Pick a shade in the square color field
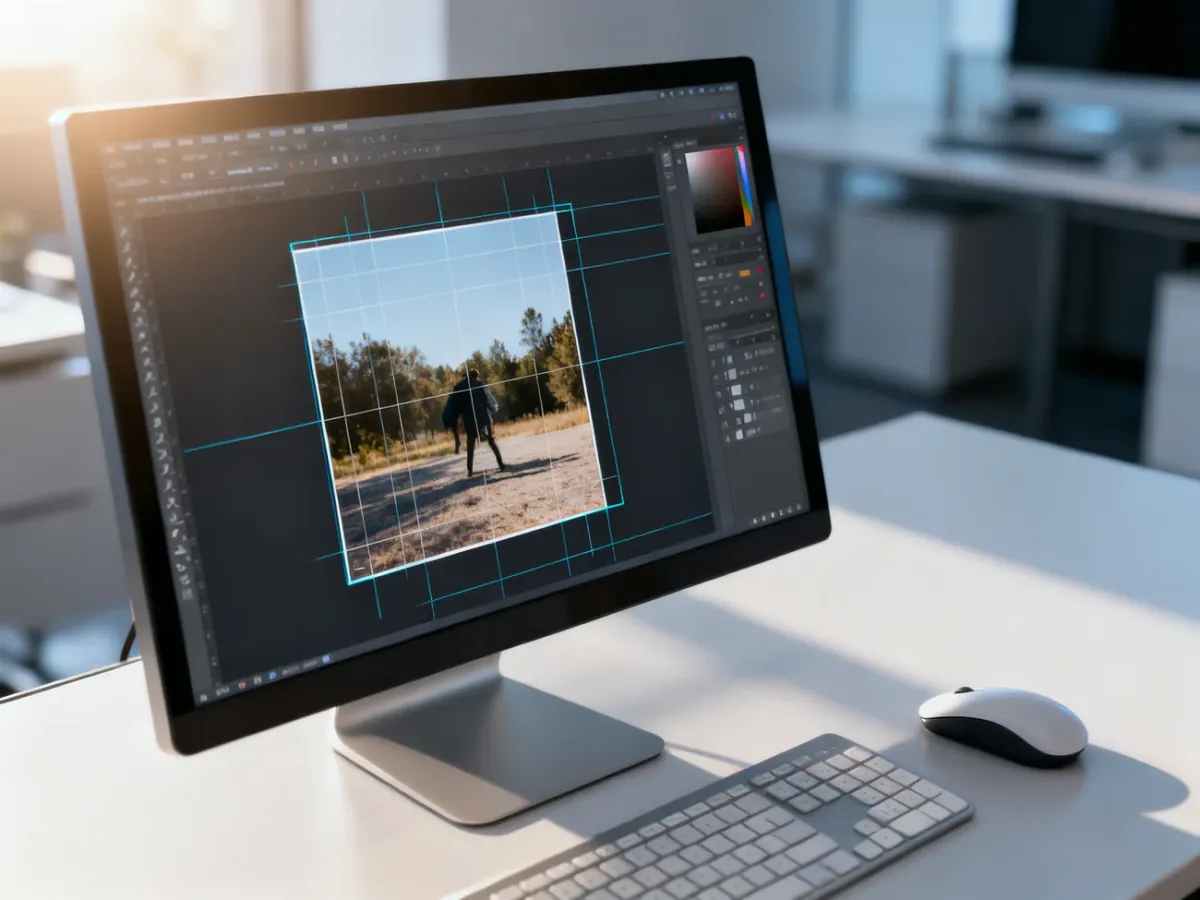Screen dimensions: 1200x900 pos(713,191)
